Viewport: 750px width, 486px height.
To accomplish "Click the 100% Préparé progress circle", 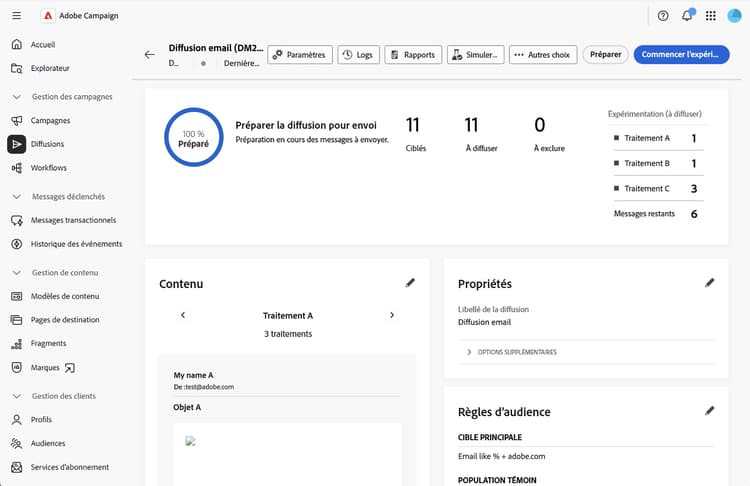I will [x=194, y=137].
